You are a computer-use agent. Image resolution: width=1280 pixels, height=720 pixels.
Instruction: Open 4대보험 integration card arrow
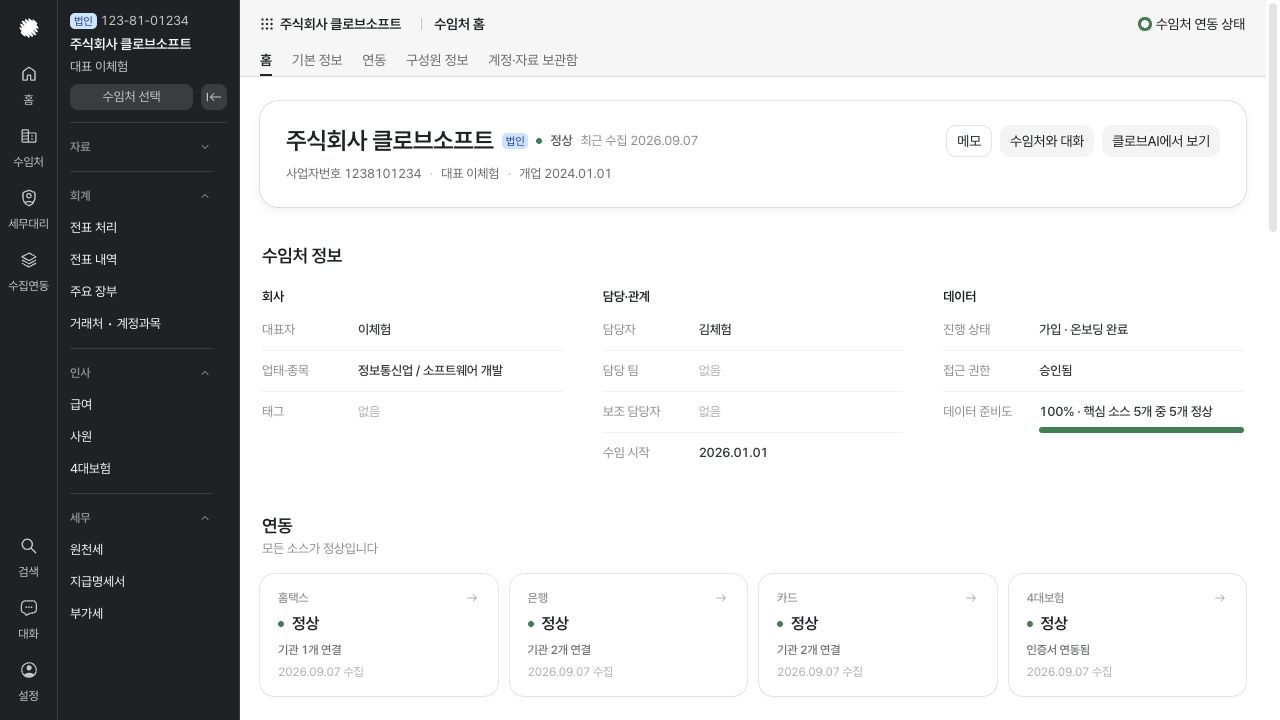click(1220, 598)
